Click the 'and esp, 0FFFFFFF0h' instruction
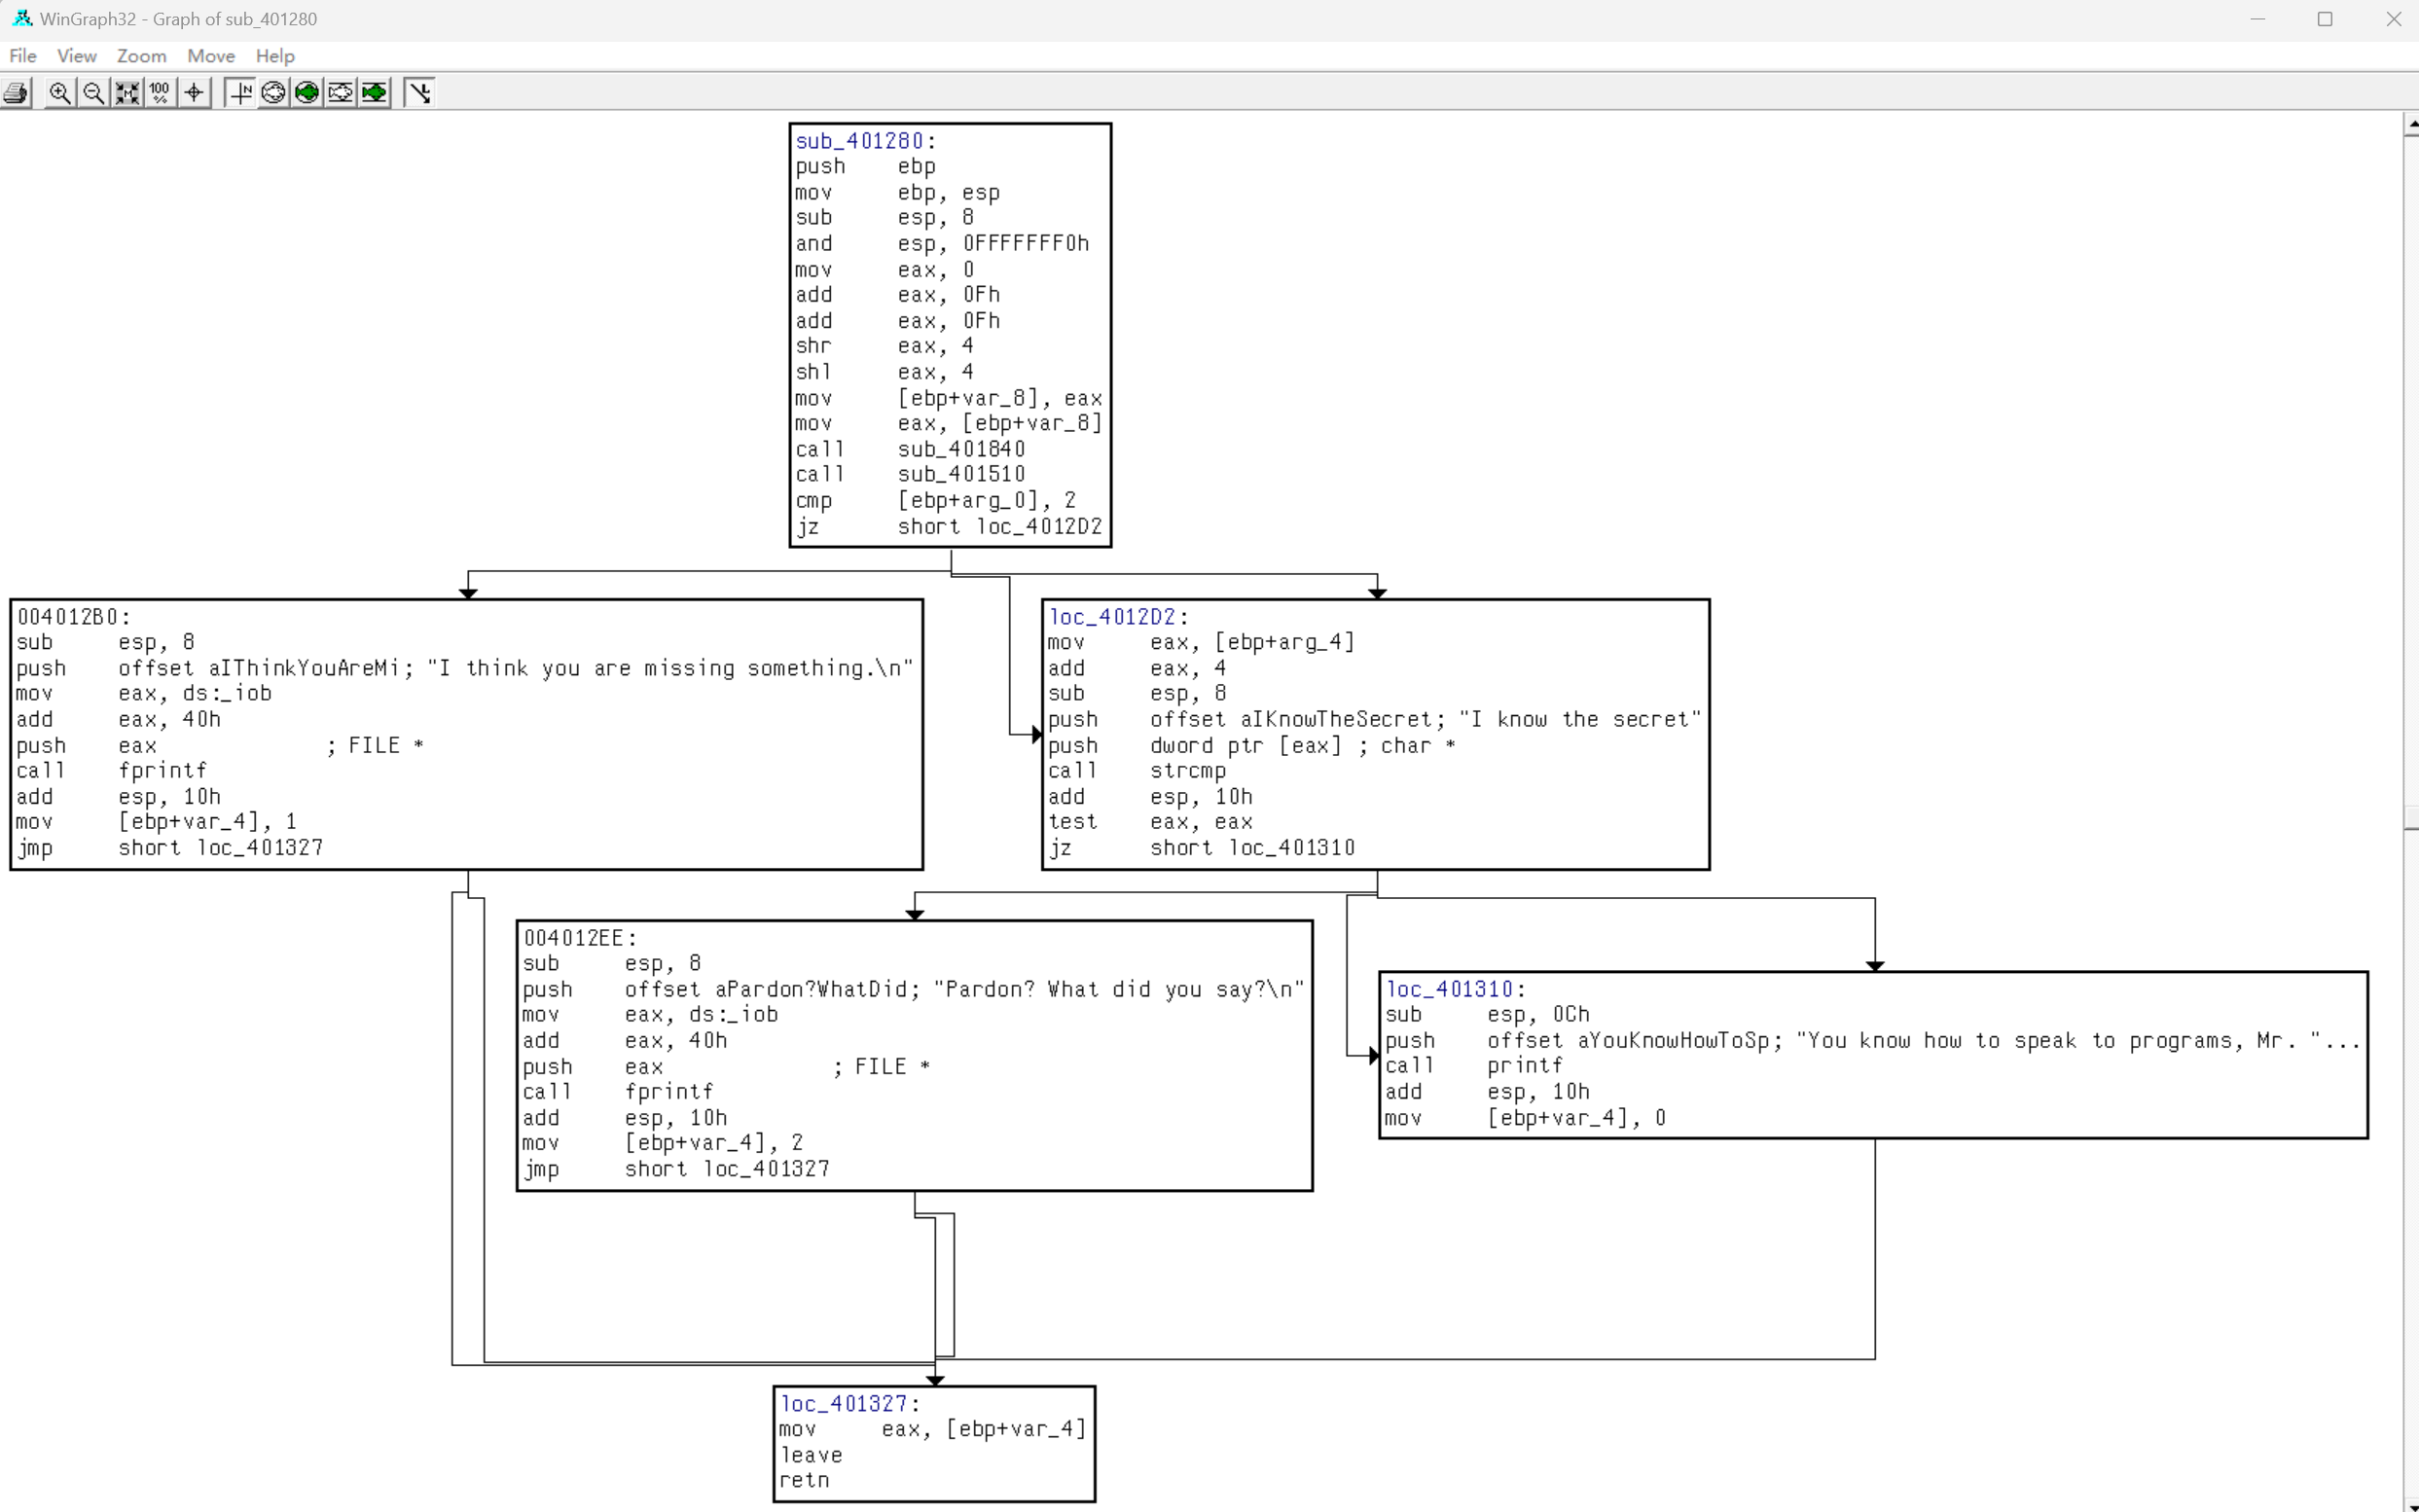Image resolution: width=2419 pixels, height=1512 pixels. click(x=942, y=243)
